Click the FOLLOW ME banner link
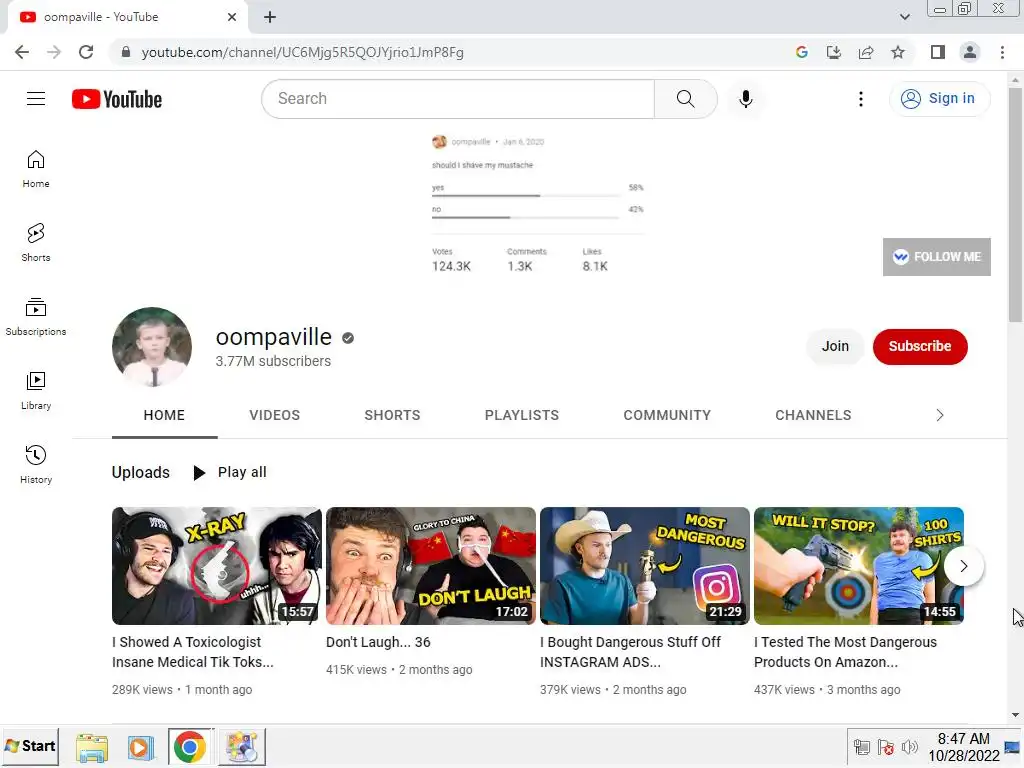The image size is (1024, 768). 936,257
